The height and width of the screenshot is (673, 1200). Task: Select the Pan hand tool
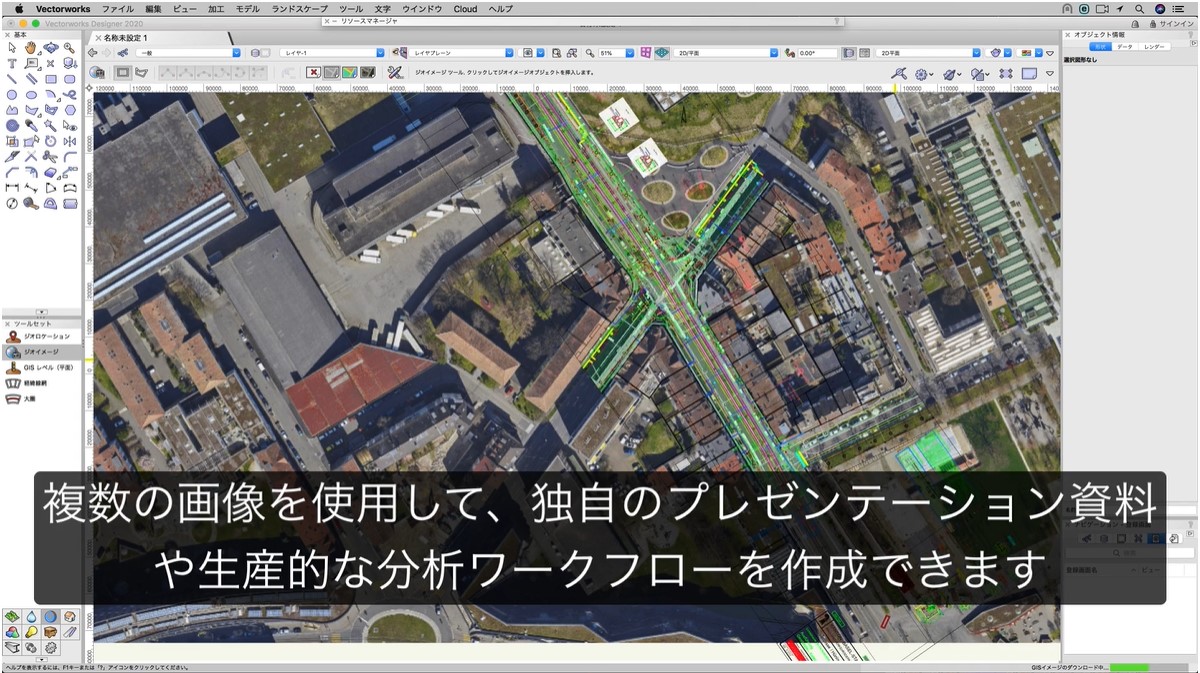coord(31,47)
